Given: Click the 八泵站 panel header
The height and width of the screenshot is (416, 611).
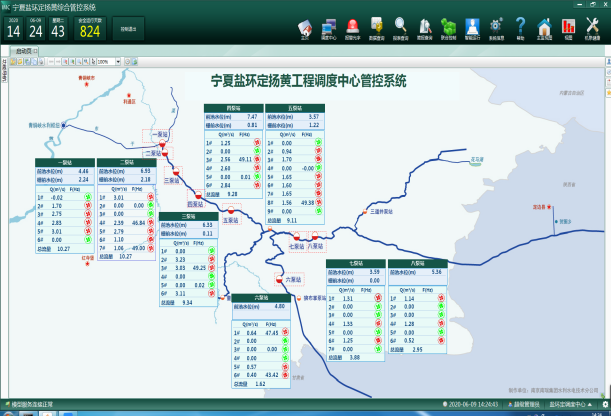Looking at the screenshot, I should click(x=418, y=264).
